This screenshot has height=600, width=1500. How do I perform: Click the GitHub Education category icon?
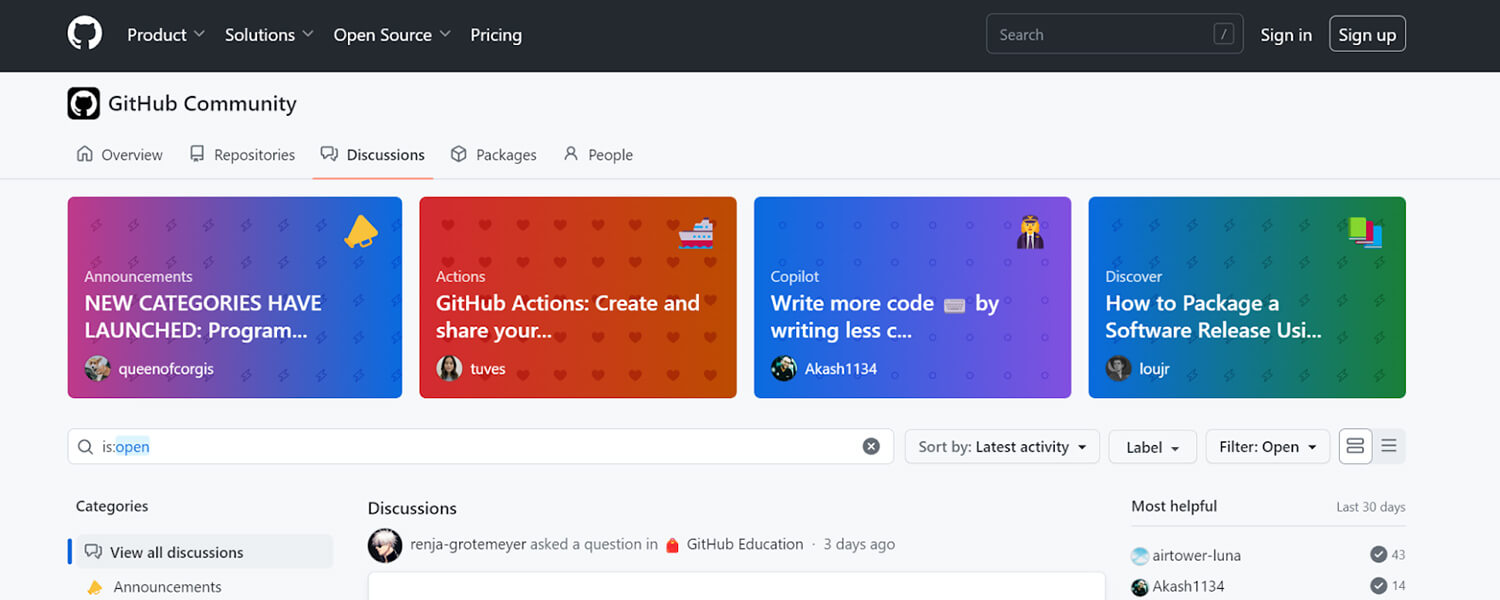click(672, 545)
